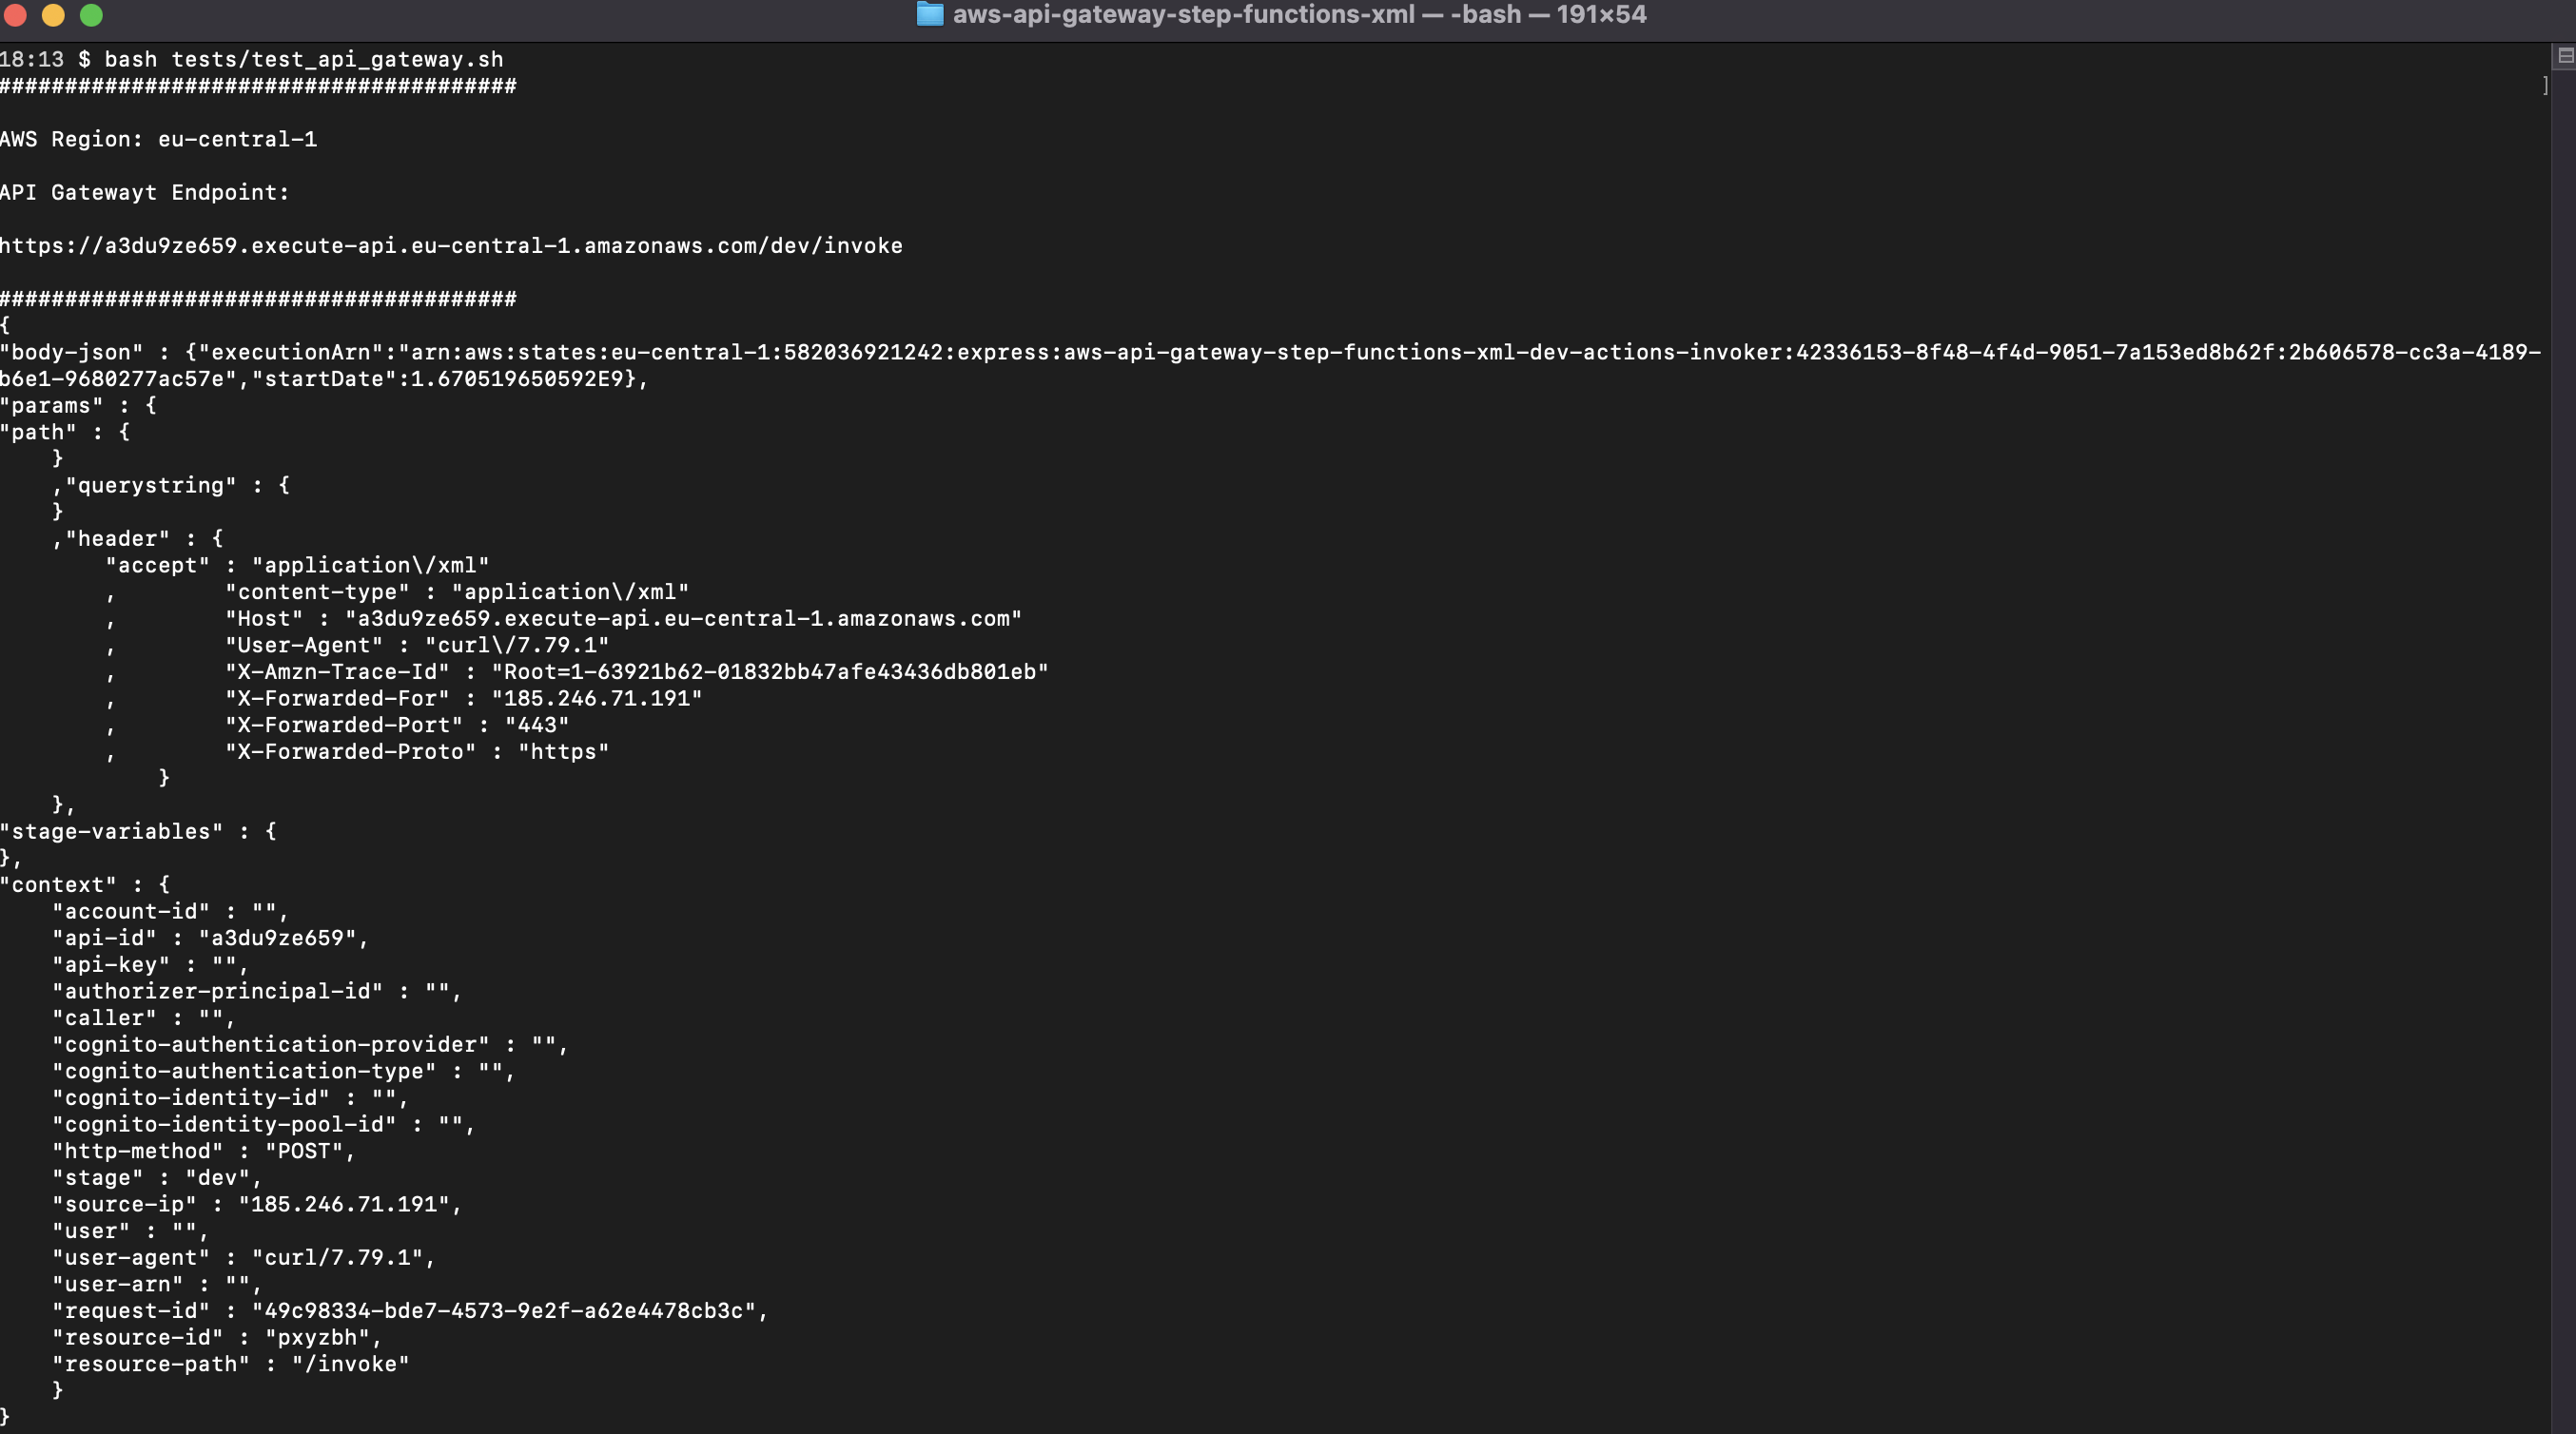
Task: Click the "header" key
Action: 118,538
